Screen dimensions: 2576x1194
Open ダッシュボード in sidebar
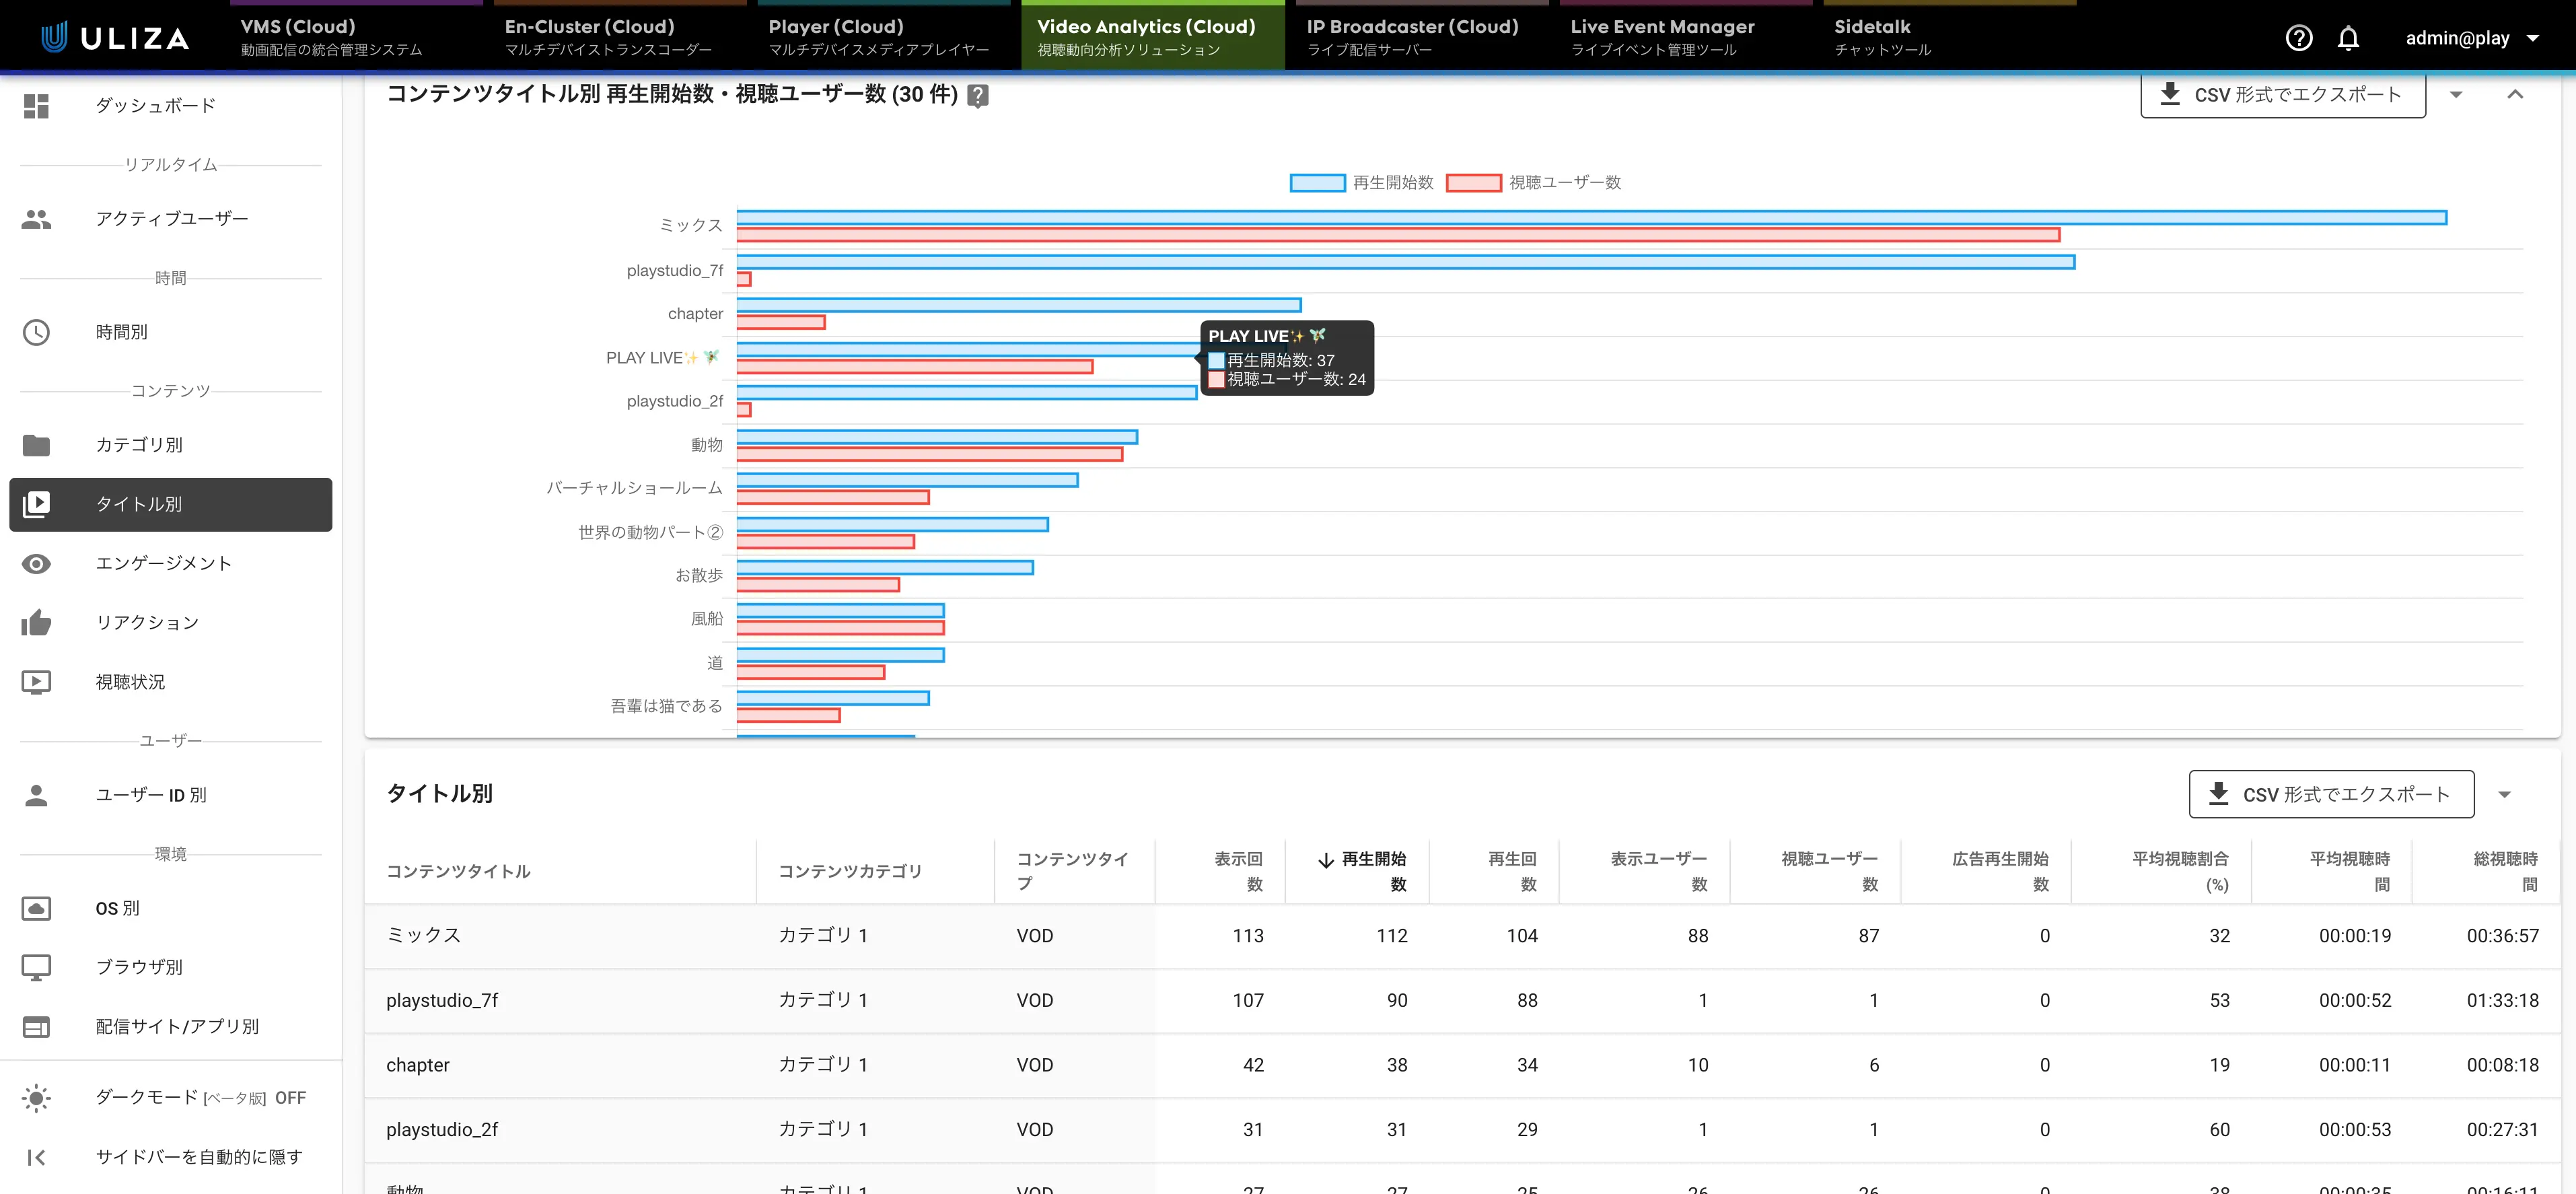point(171,106)
